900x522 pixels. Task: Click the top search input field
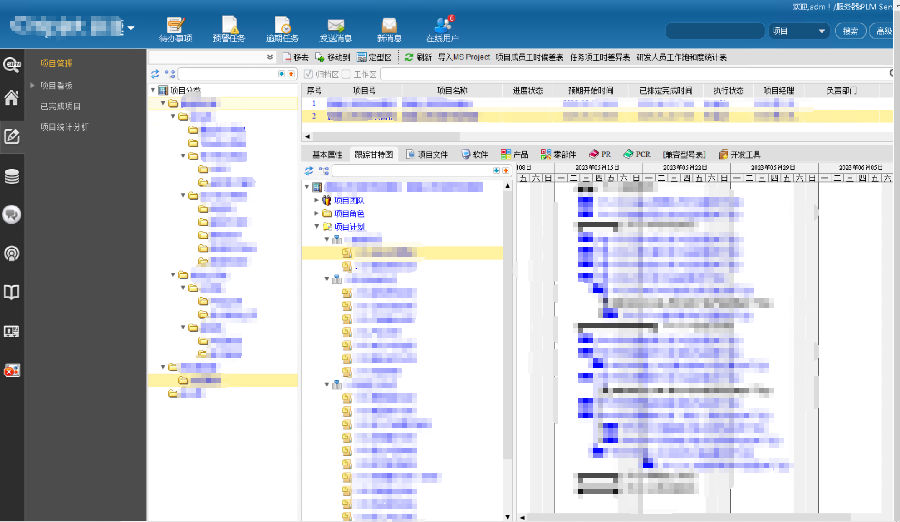click(x=713, y=31)
